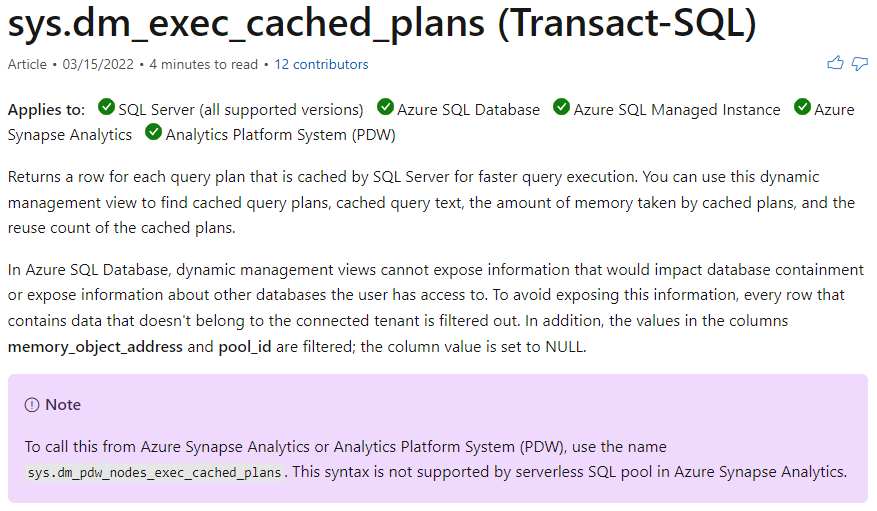Click the info icon in the Note box
This screenshot has width=877, height=511.
[32, 405]
